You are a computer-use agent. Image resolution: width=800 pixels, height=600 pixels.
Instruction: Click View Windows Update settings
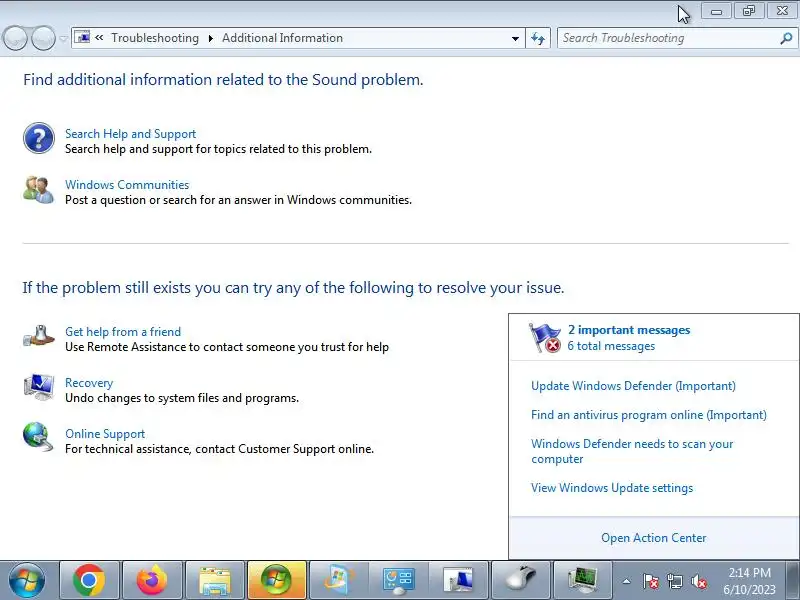[x=612, y=488]
